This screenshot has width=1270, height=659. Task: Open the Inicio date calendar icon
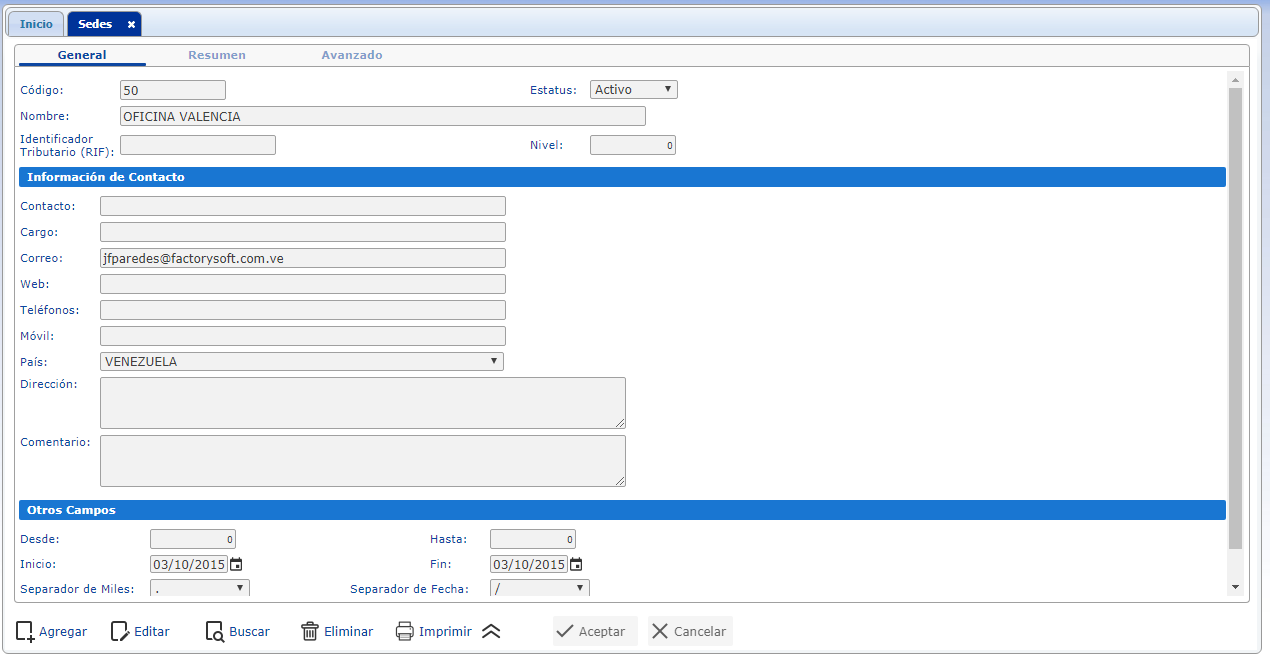pyautogui.click(x=236, y=564)
